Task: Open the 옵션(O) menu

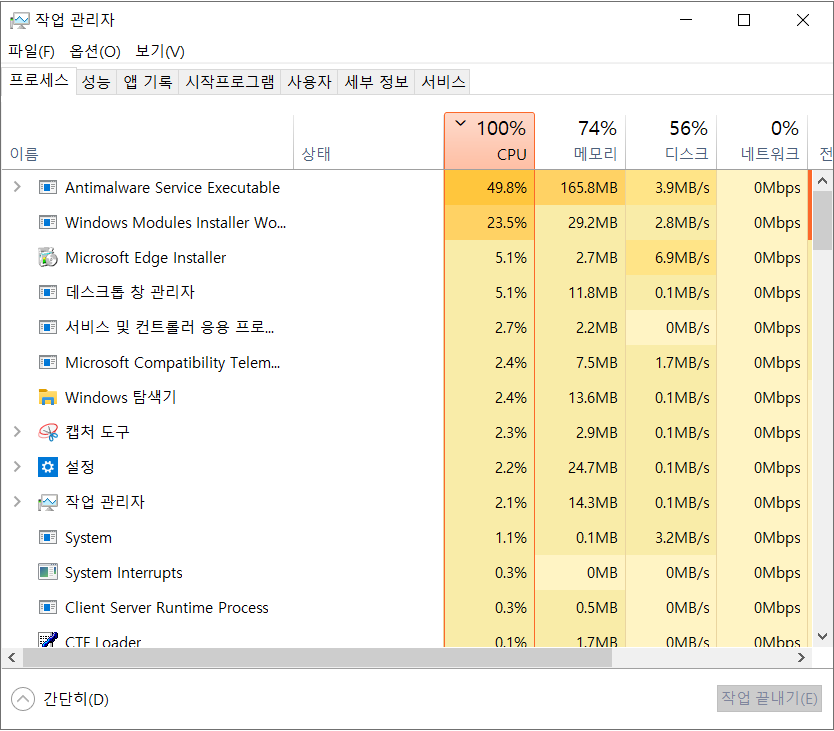Action: [95, 51]
